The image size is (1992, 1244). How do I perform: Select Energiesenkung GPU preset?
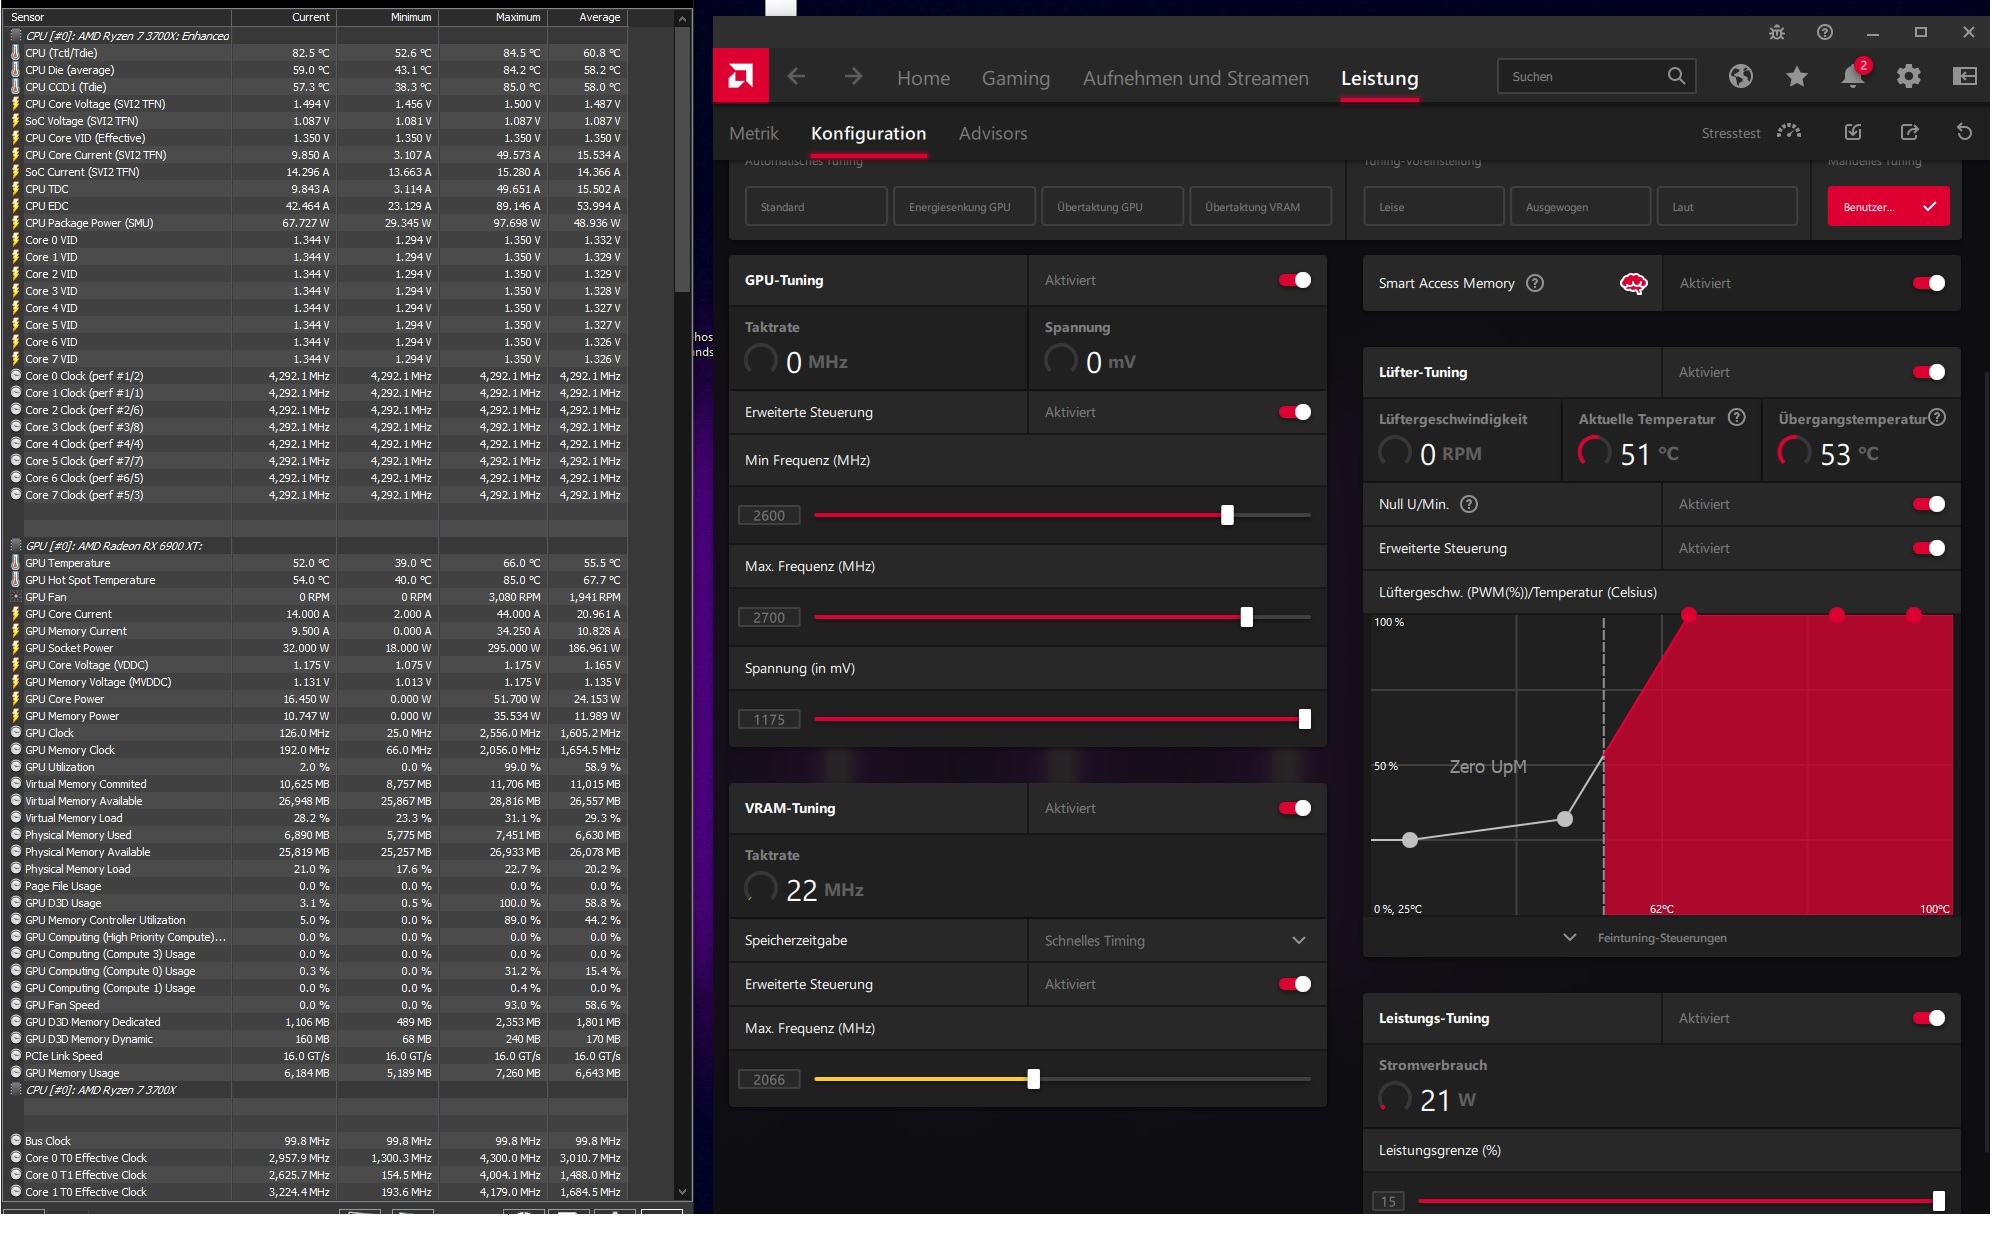[x=964, y=206]
